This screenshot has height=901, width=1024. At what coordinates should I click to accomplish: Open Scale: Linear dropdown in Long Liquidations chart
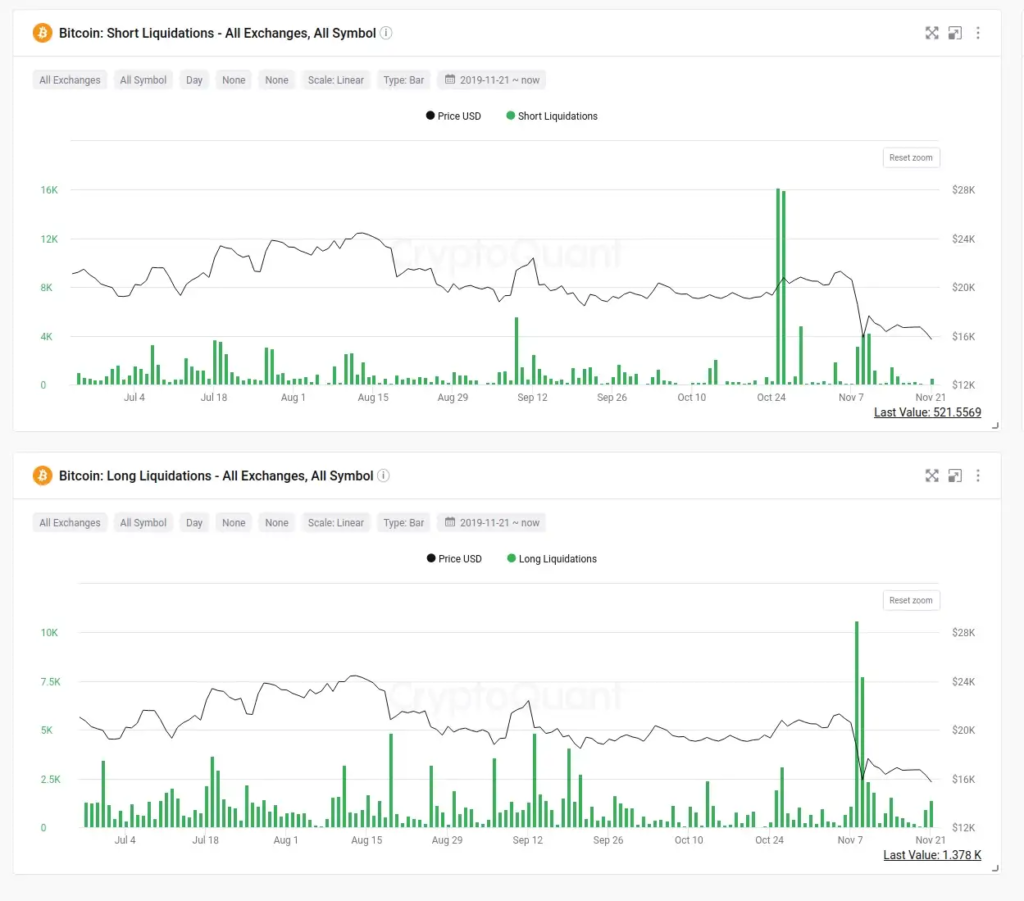(x=336, y=523)
